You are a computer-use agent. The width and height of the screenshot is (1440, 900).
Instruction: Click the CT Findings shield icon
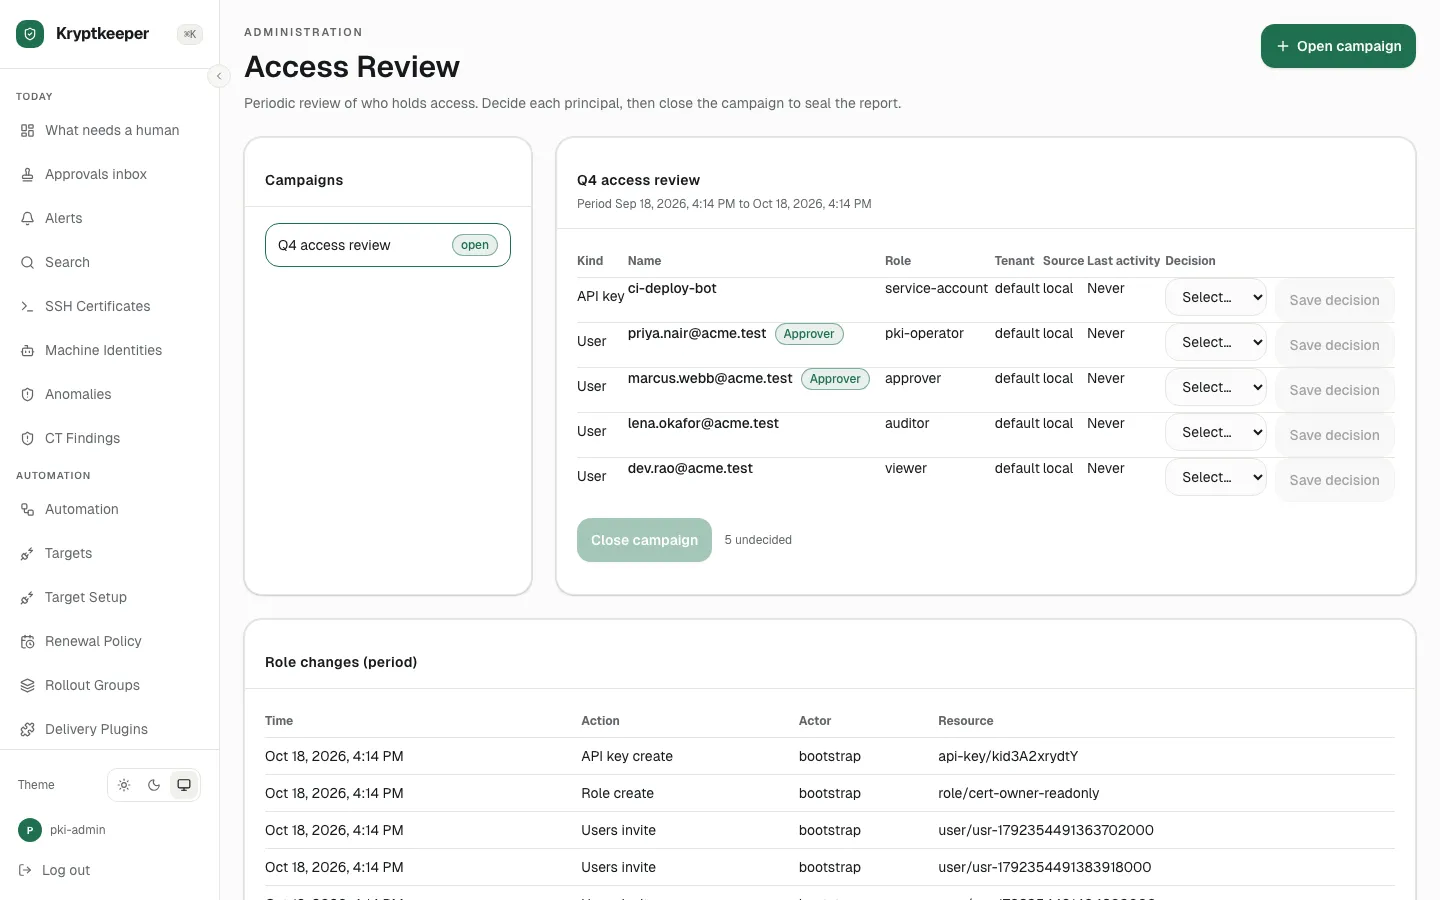click(27, 439)
